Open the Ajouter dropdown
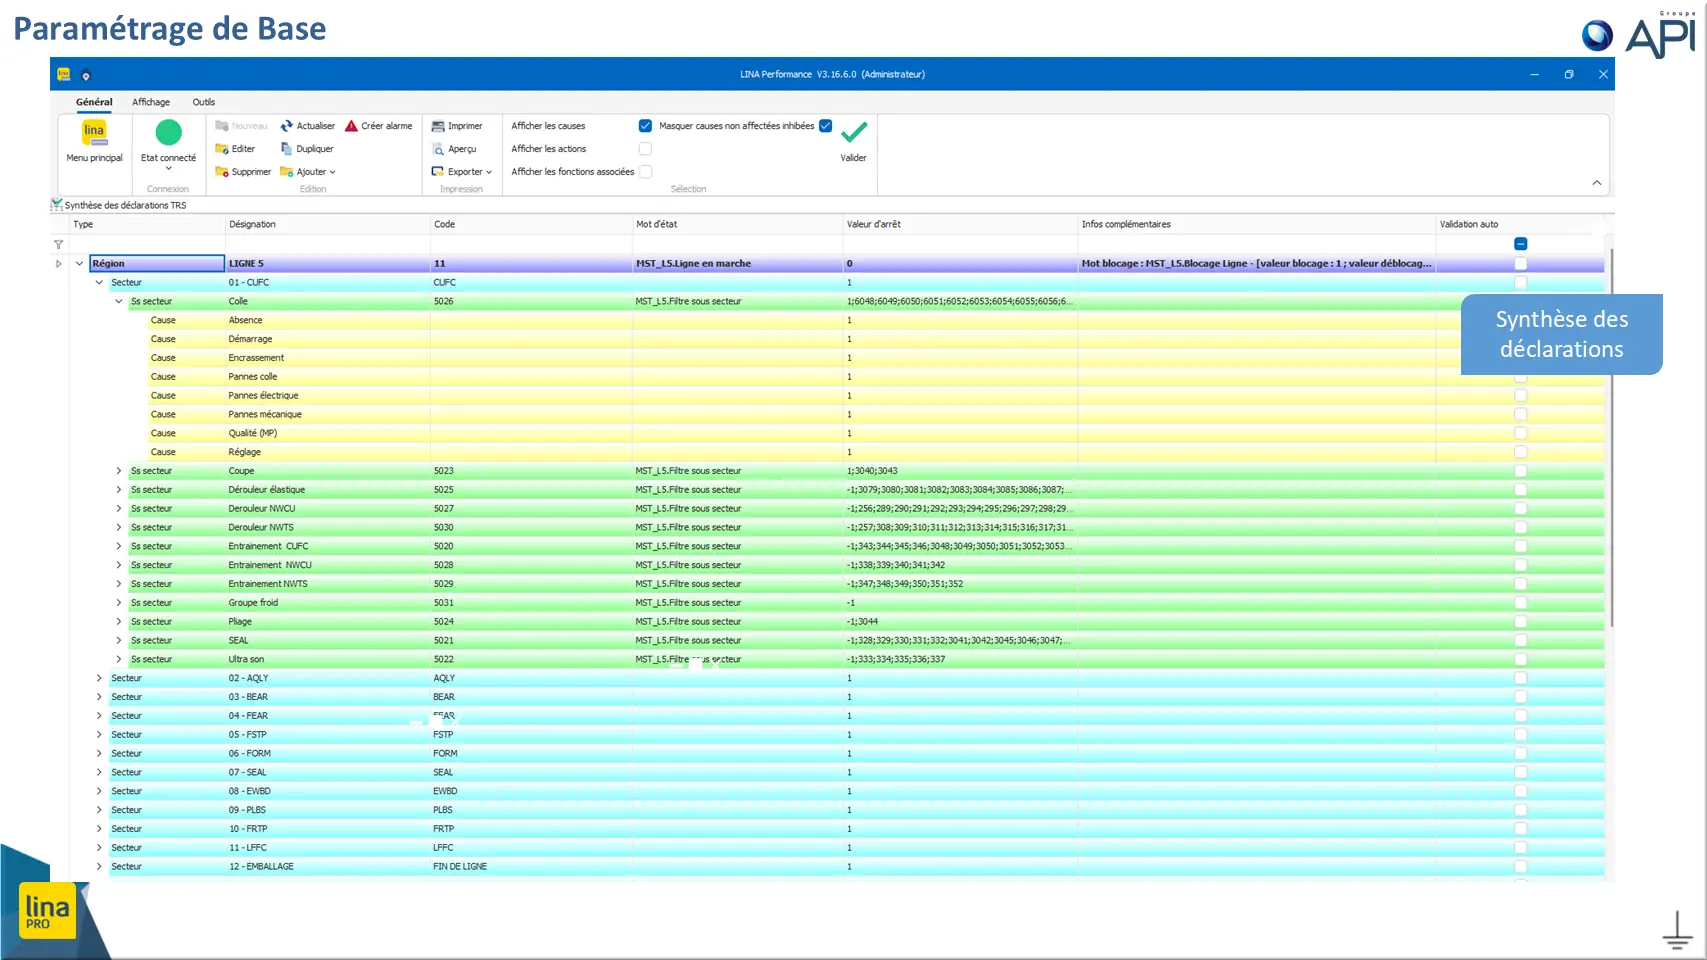1707x960 pixels. [x=308, y=172]
